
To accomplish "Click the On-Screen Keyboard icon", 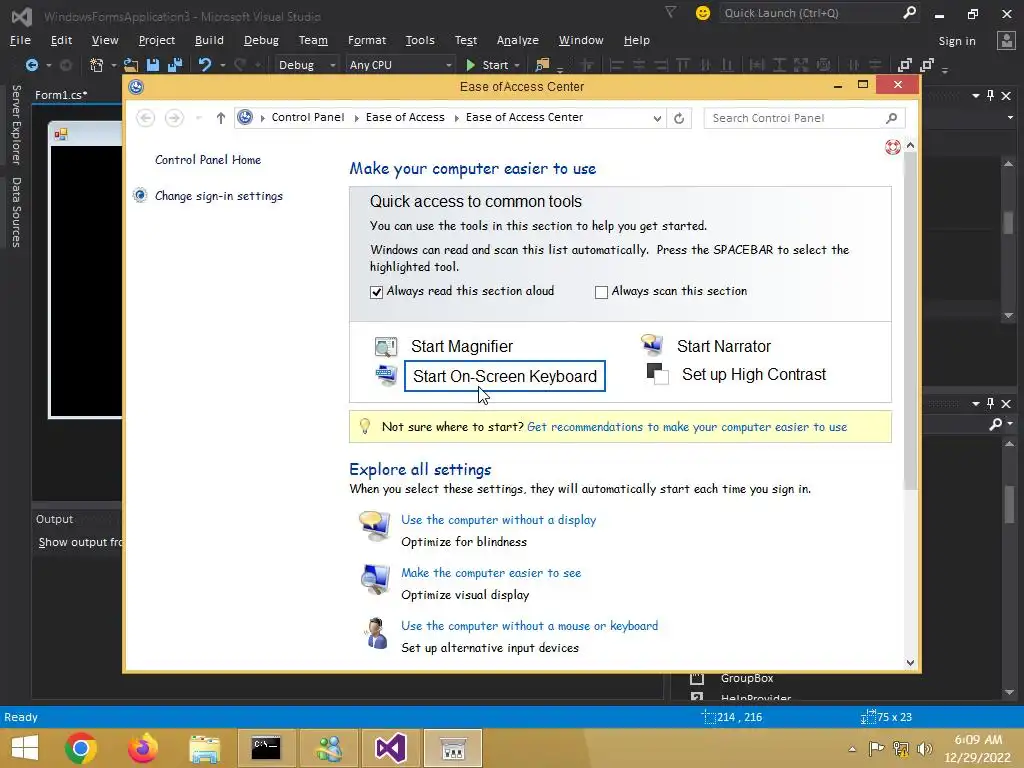I will (386, 376).
